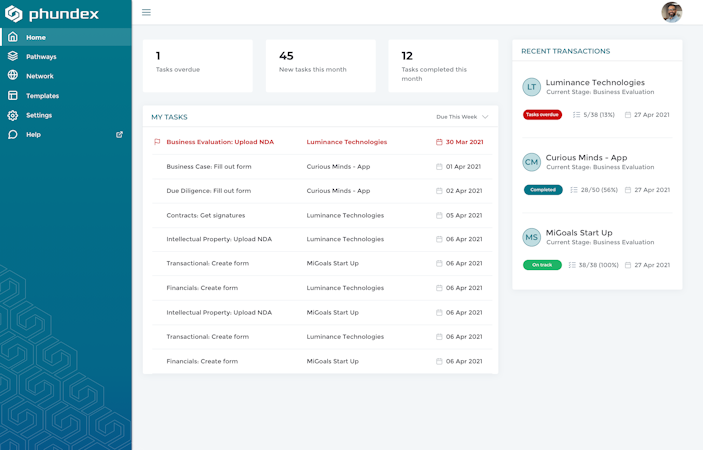Click the CM avatar circle
This screenshot has width=703, height=450.
click(531, 162)
